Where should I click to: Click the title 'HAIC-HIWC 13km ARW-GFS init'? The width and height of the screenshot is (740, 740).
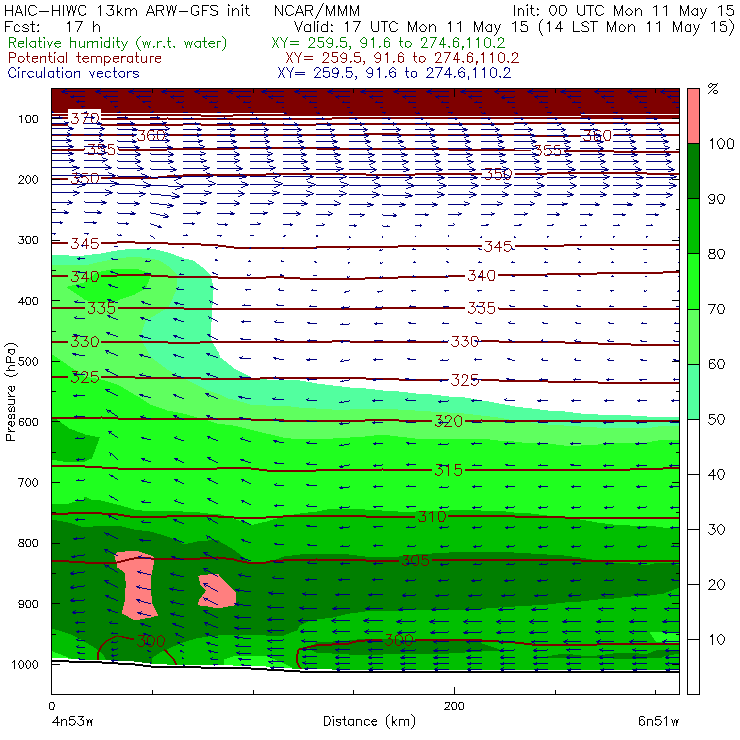point(126,10)
